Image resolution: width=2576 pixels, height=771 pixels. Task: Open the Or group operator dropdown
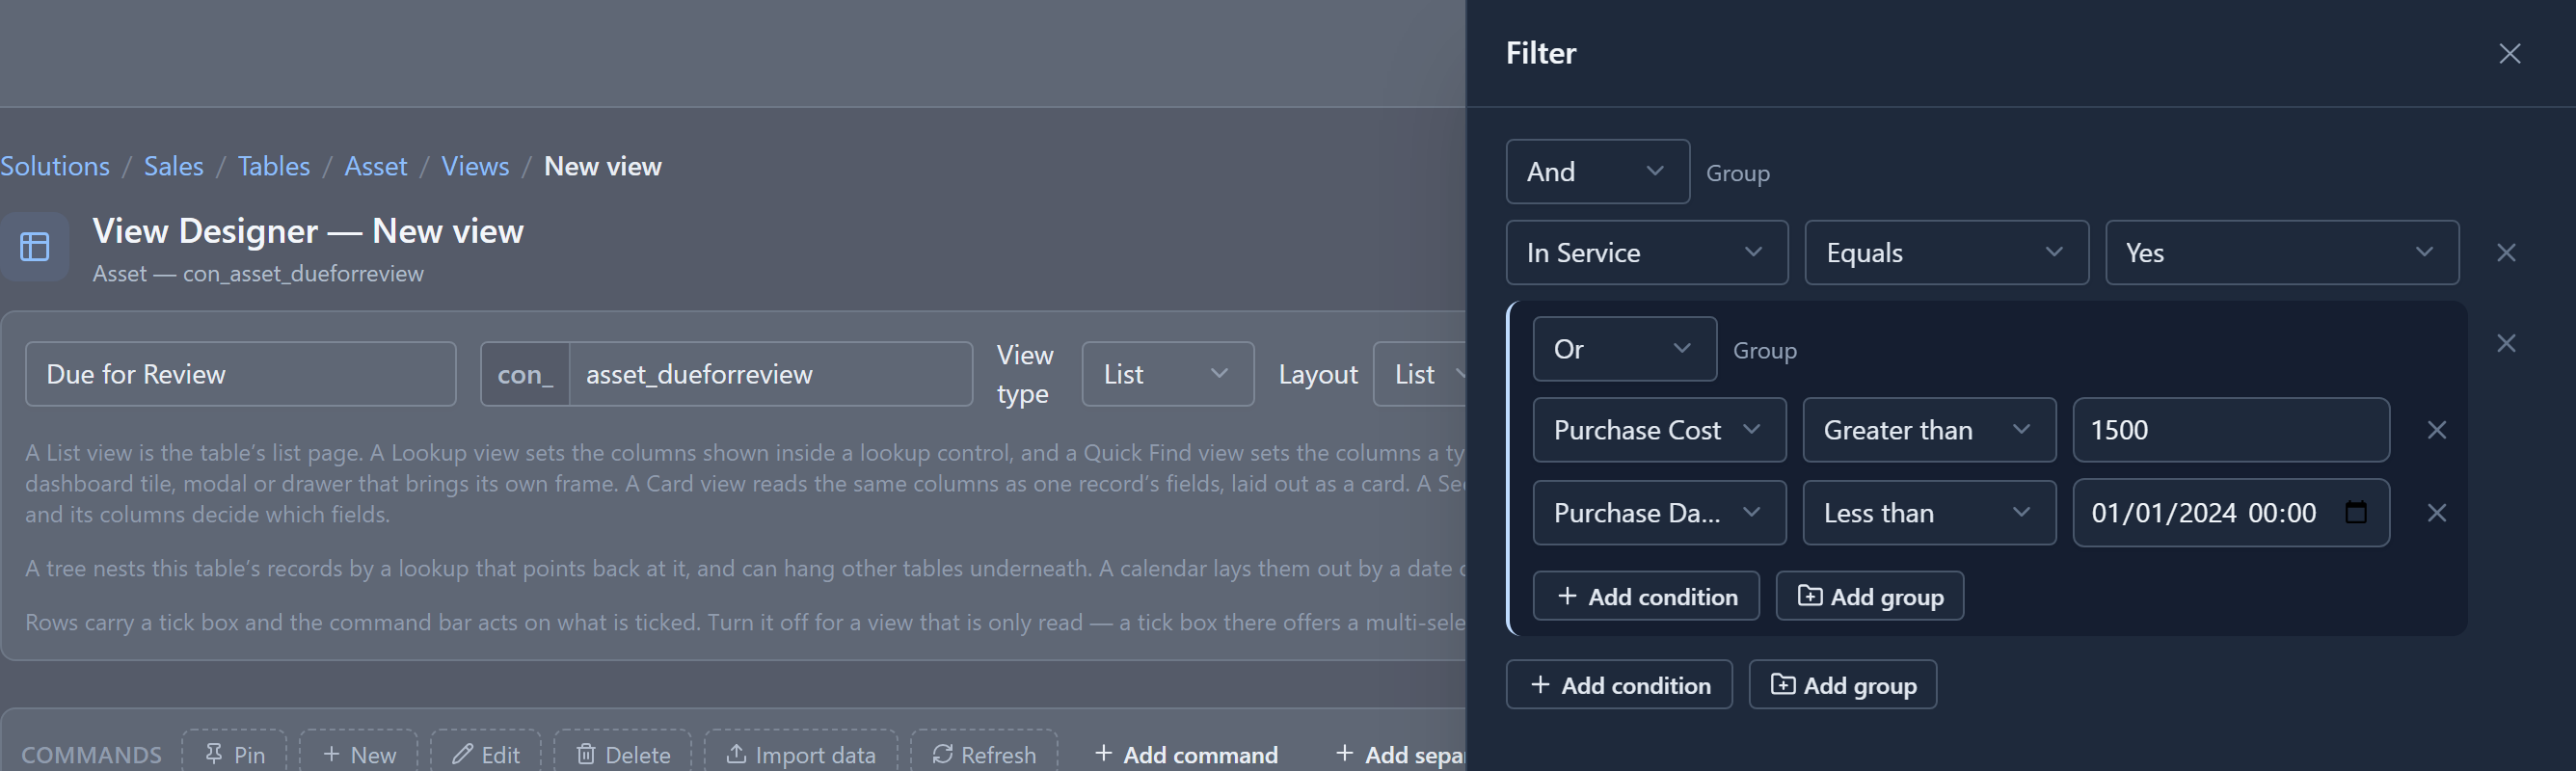[x=1624, y=349]
